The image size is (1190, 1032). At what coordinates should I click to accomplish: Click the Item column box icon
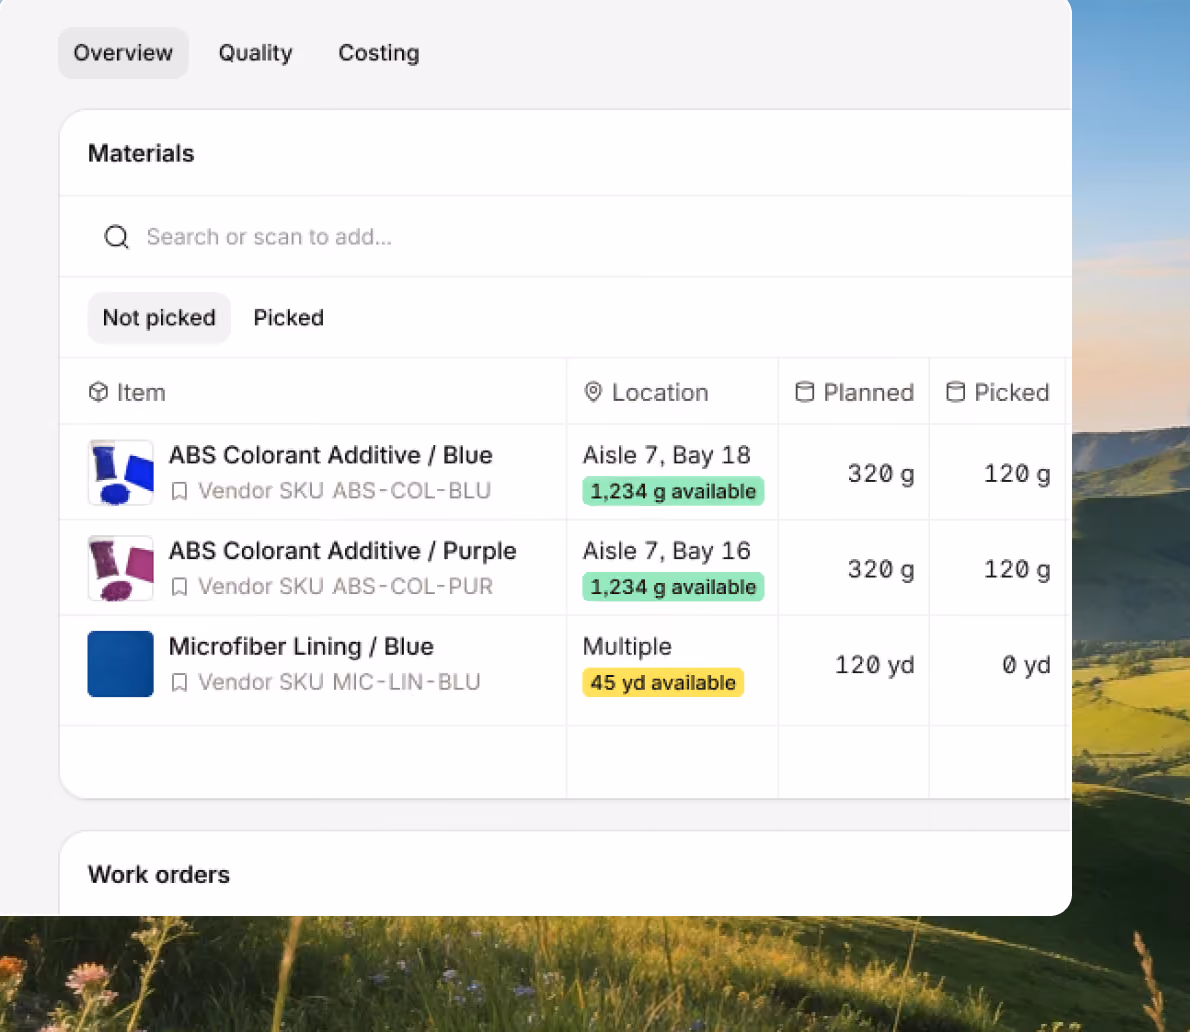[99, 392]
